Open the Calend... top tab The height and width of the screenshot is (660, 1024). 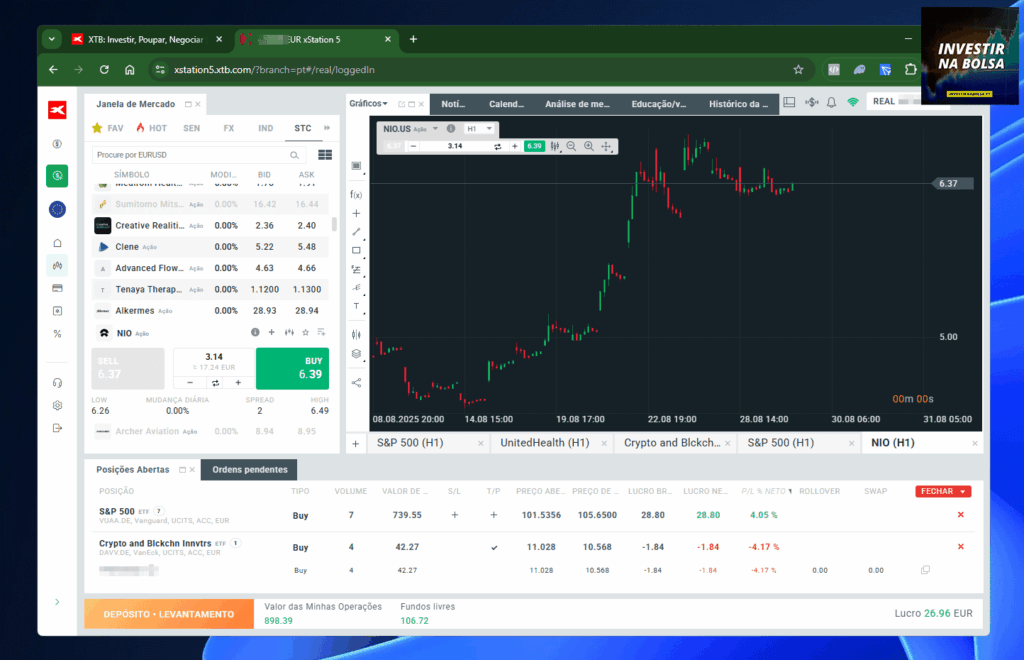tap(506, 104)
